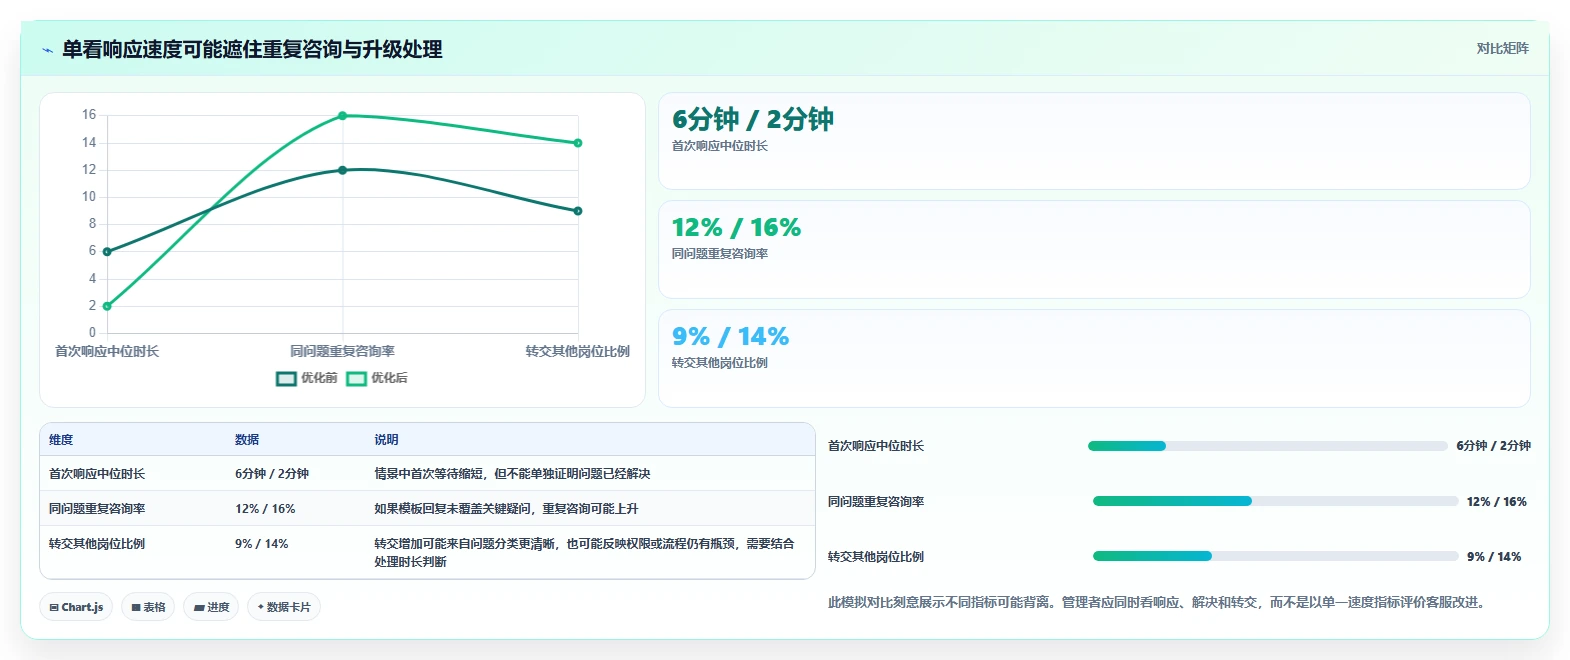Click the 转交其他岗位比例 progress bar

coord(1275,556)
